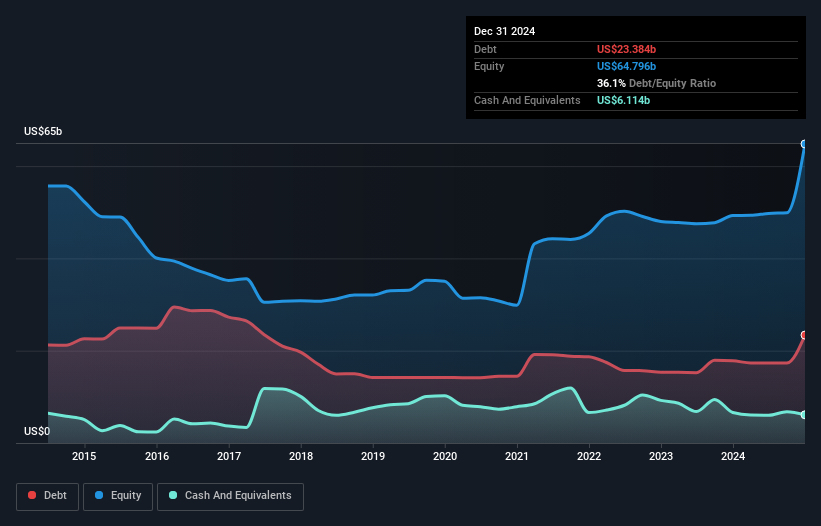Screen dimensions: 821x526
Task: Click the 2022 x-axis label
Action: pyautogui.click(x=589, y=456)
